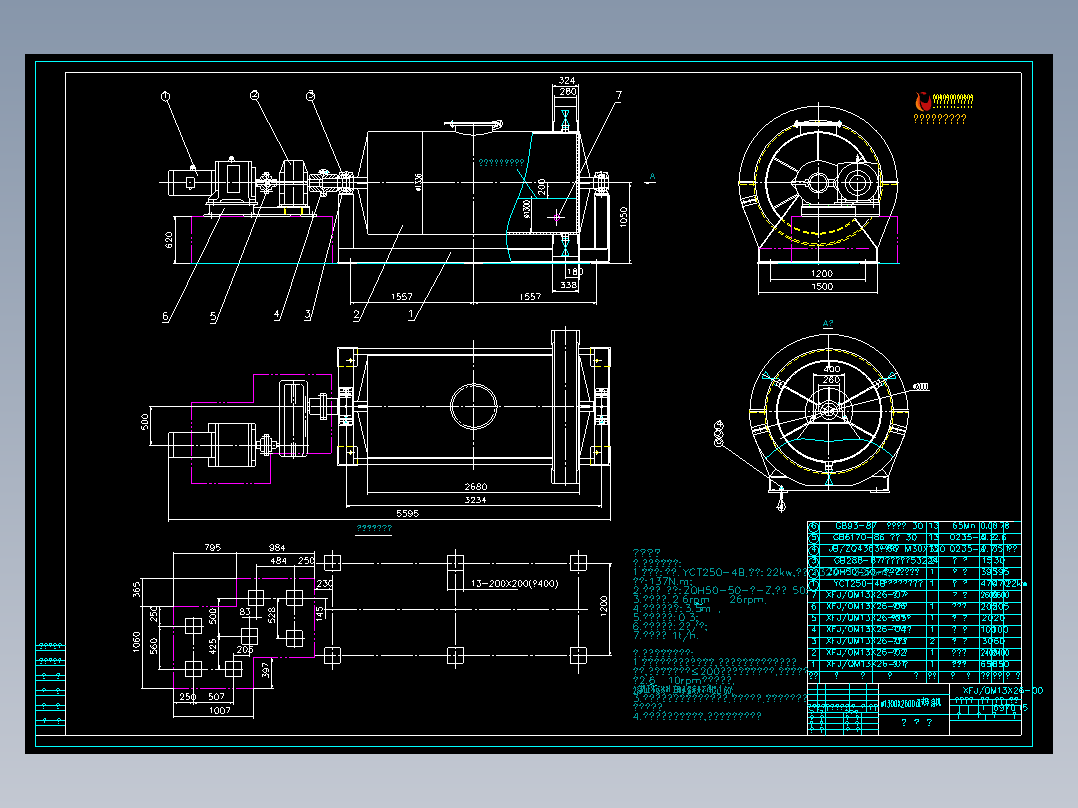Click the 206 dimension text
Screen dimensions: 1078x808
[245, 649]
